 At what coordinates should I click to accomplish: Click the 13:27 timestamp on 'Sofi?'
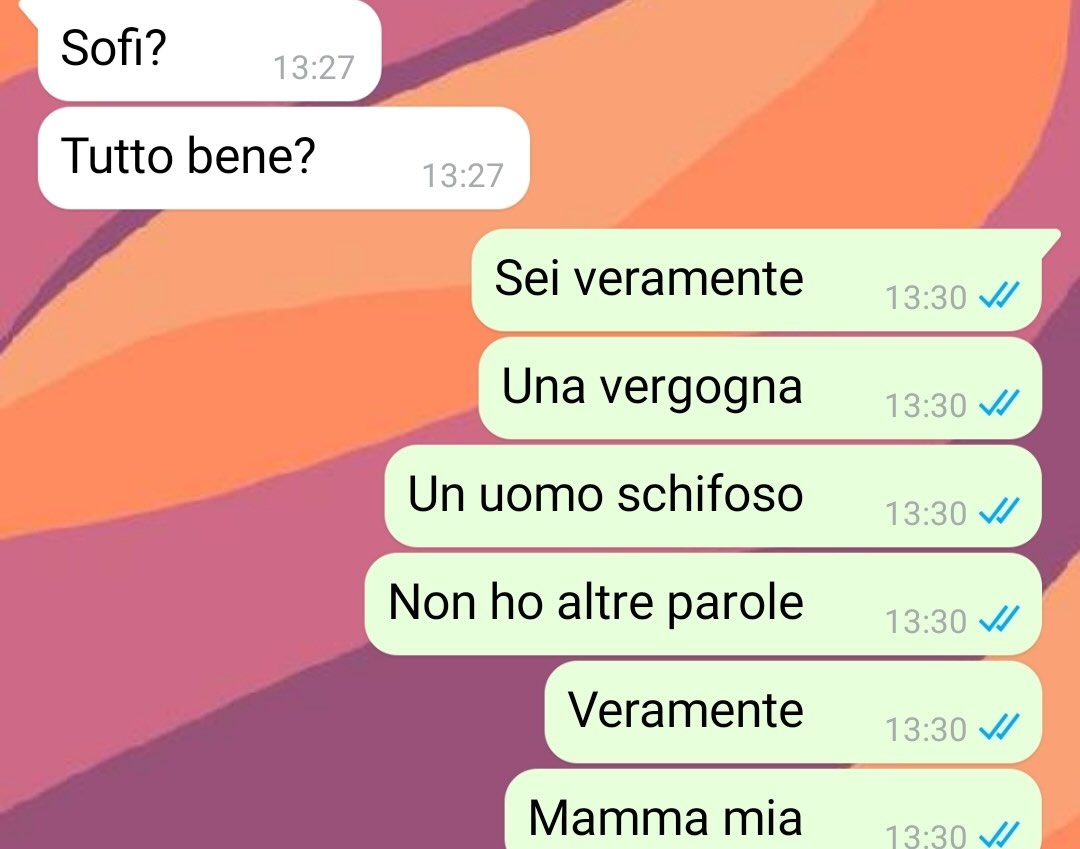coord(313,67)
